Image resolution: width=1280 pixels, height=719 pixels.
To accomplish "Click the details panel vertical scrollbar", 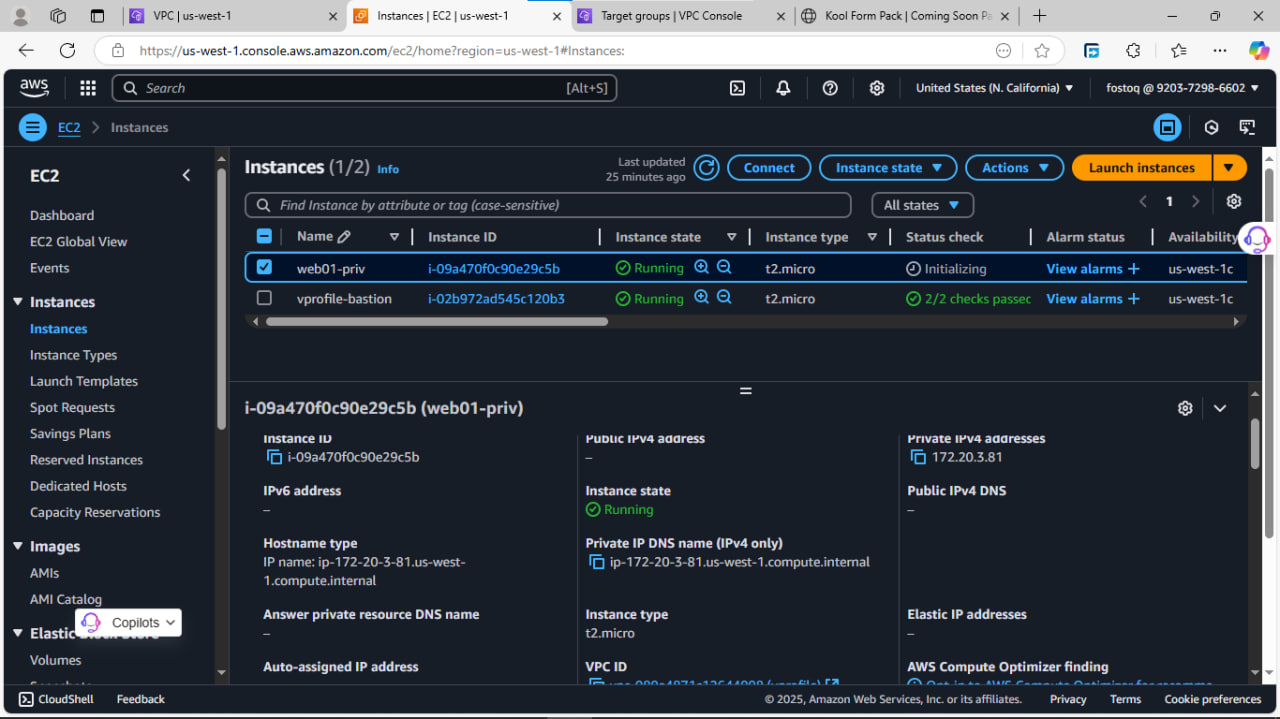I will pos(1255,445).
